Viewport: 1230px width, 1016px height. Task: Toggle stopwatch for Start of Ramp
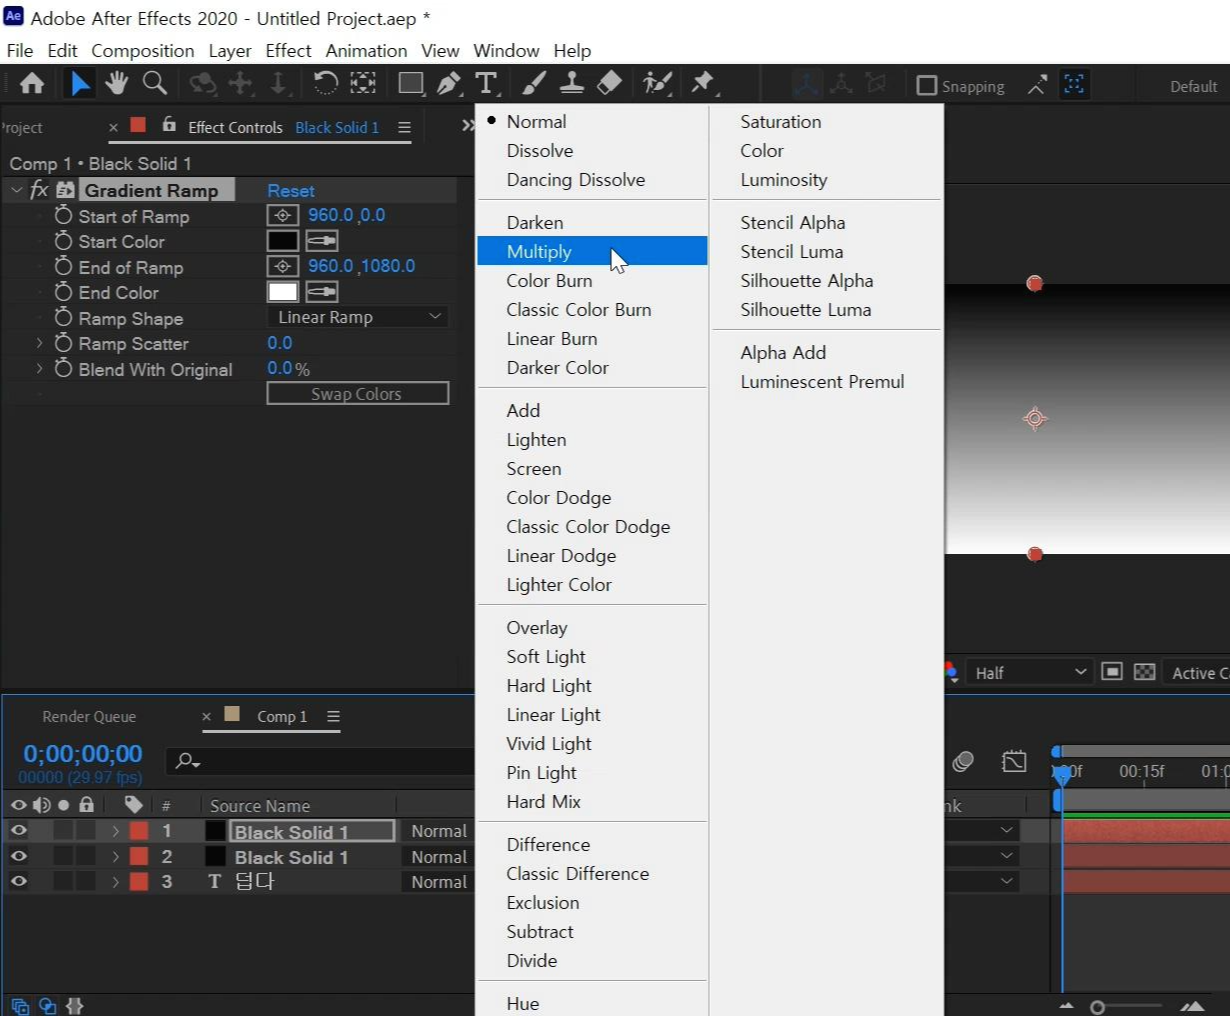point(64,216)
